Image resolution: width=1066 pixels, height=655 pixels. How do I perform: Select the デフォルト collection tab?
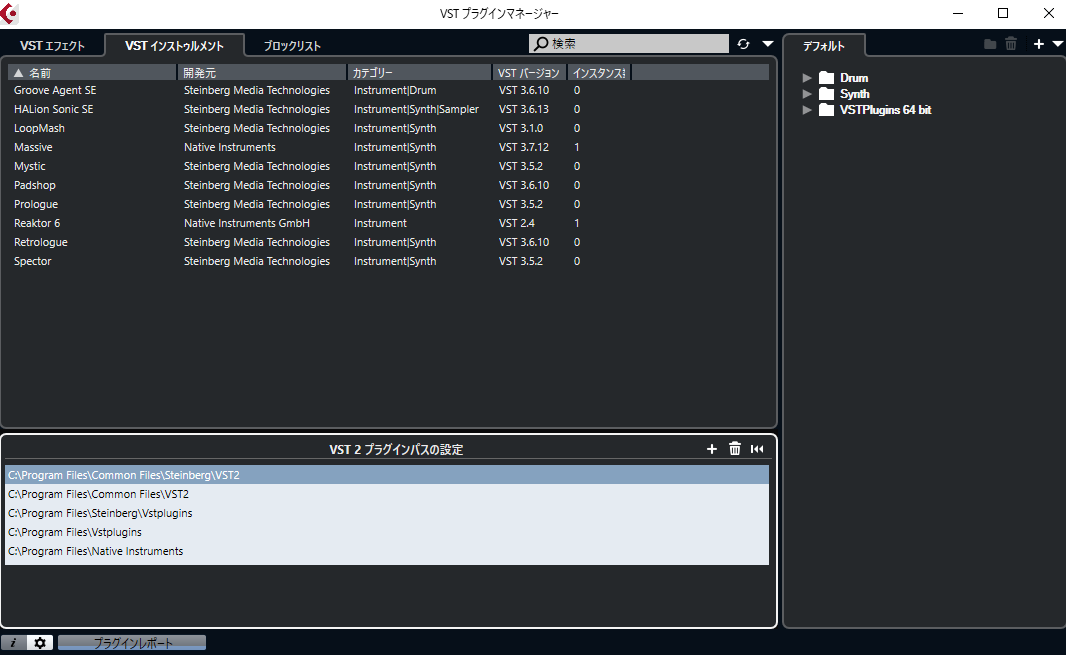click(824, 46)
